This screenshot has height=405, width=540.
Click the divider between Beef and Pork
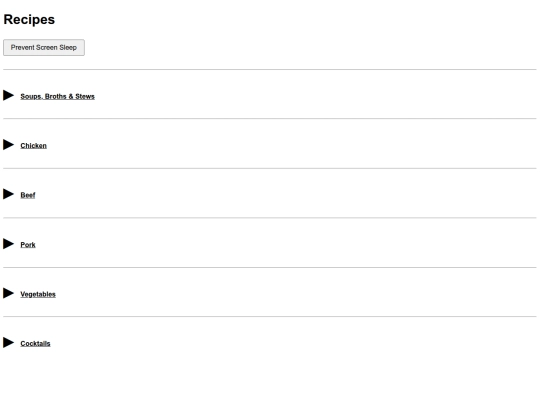tap(270, 218)
